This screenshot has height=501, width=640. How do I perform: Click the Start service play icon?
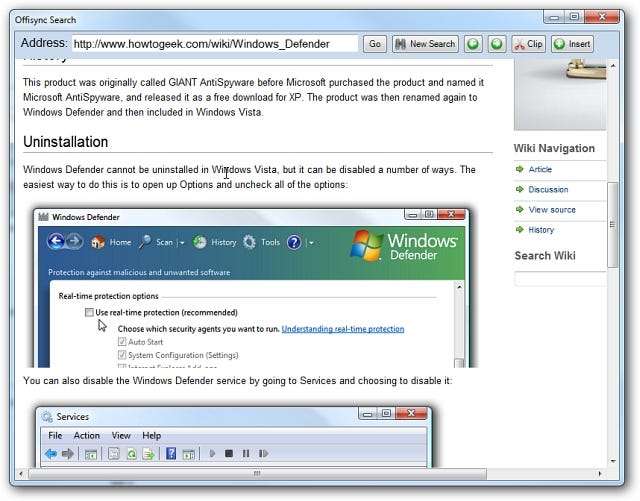[x=212, y=454]
